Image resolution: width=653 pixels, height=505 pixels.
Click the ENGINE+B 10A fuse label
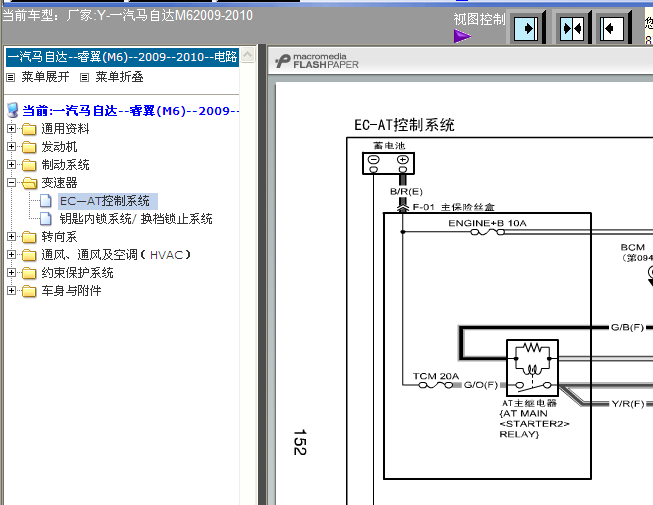(x=487, y=223)
